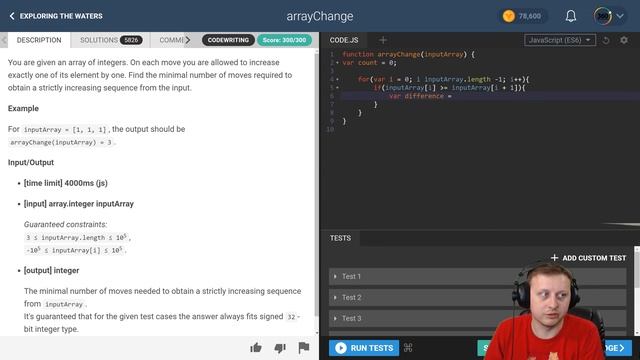Select the Tests panel tab
The width and height of the screenshot is (640, 360).
(340, 238)
